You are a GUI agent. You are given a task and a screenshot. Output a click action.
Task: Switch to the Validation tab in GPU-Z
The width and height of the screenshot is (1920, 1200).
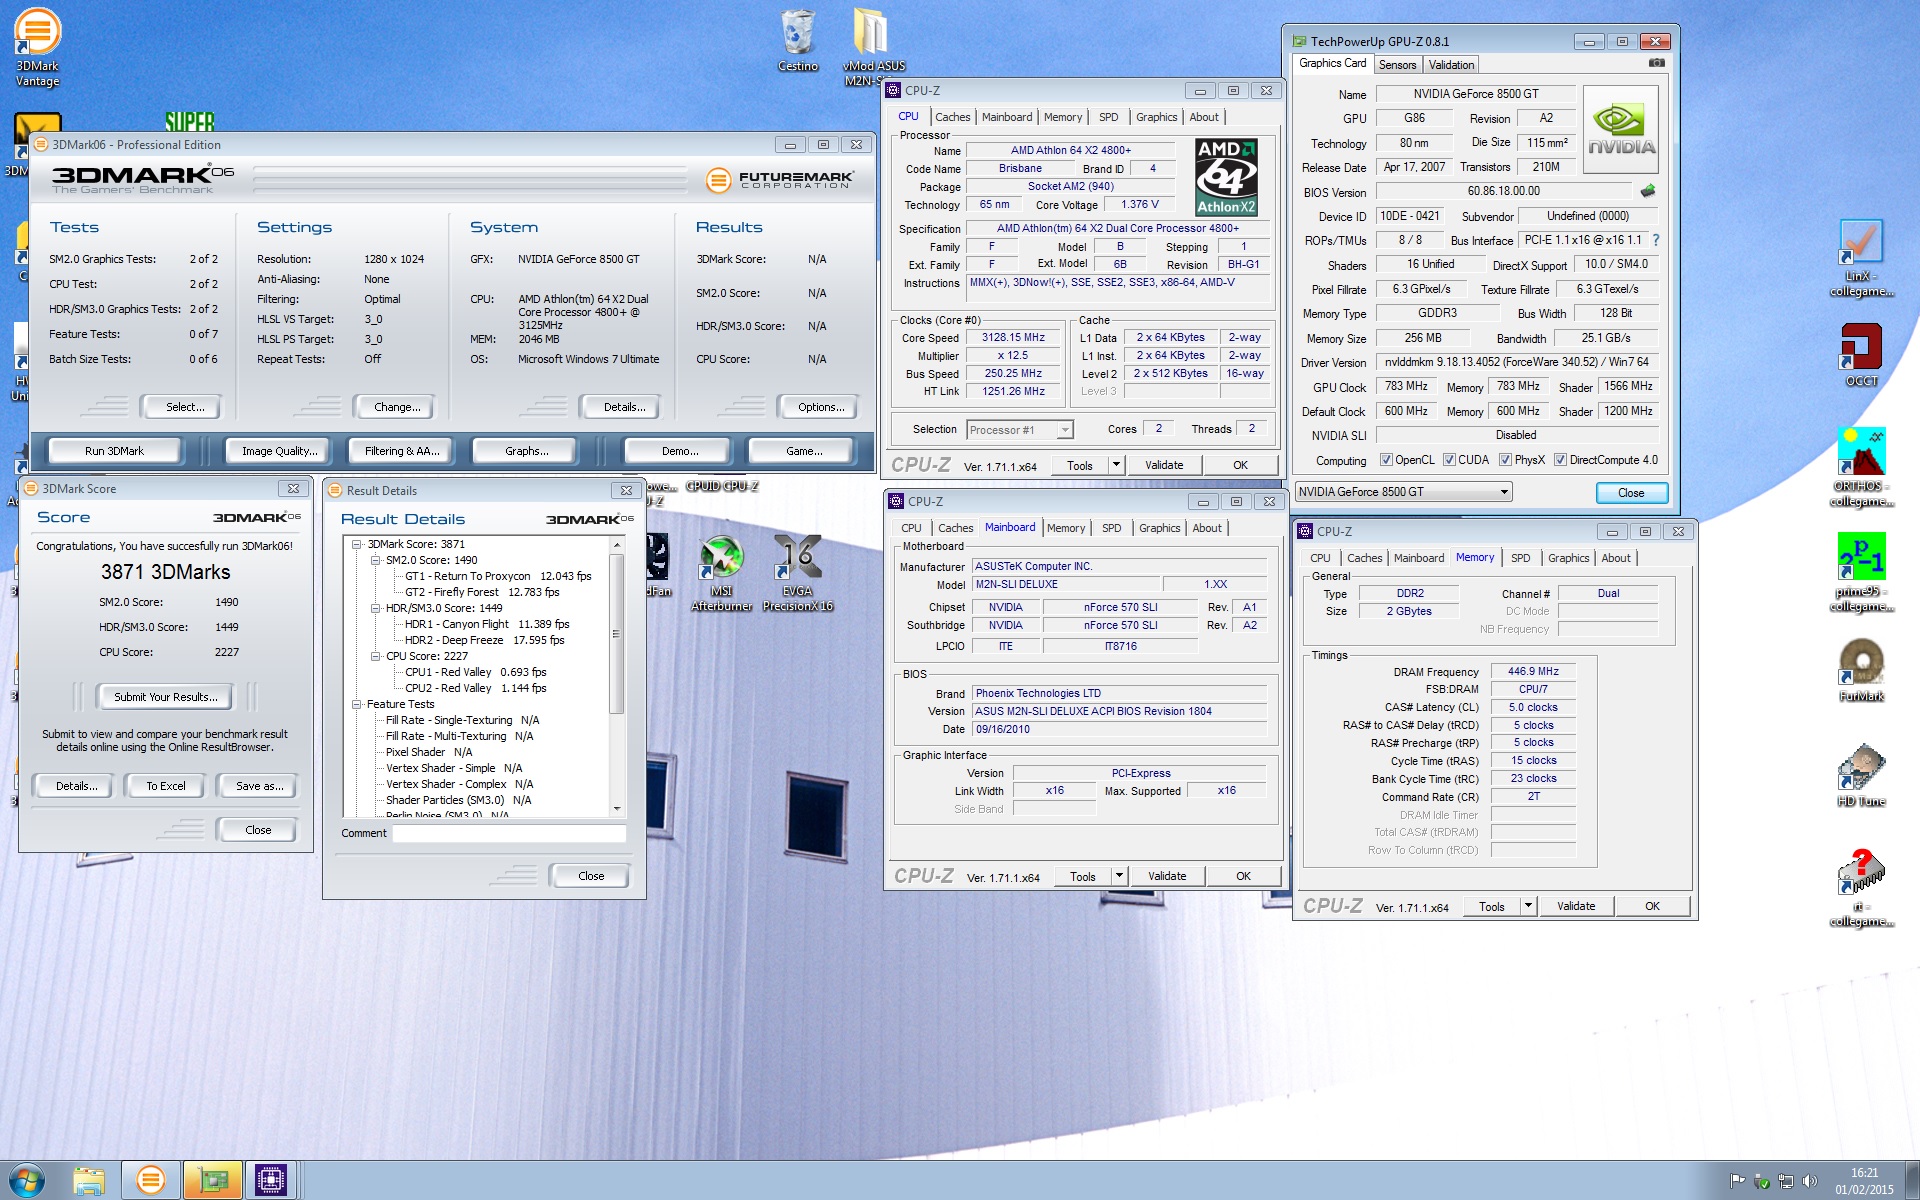click(1451, 65)
